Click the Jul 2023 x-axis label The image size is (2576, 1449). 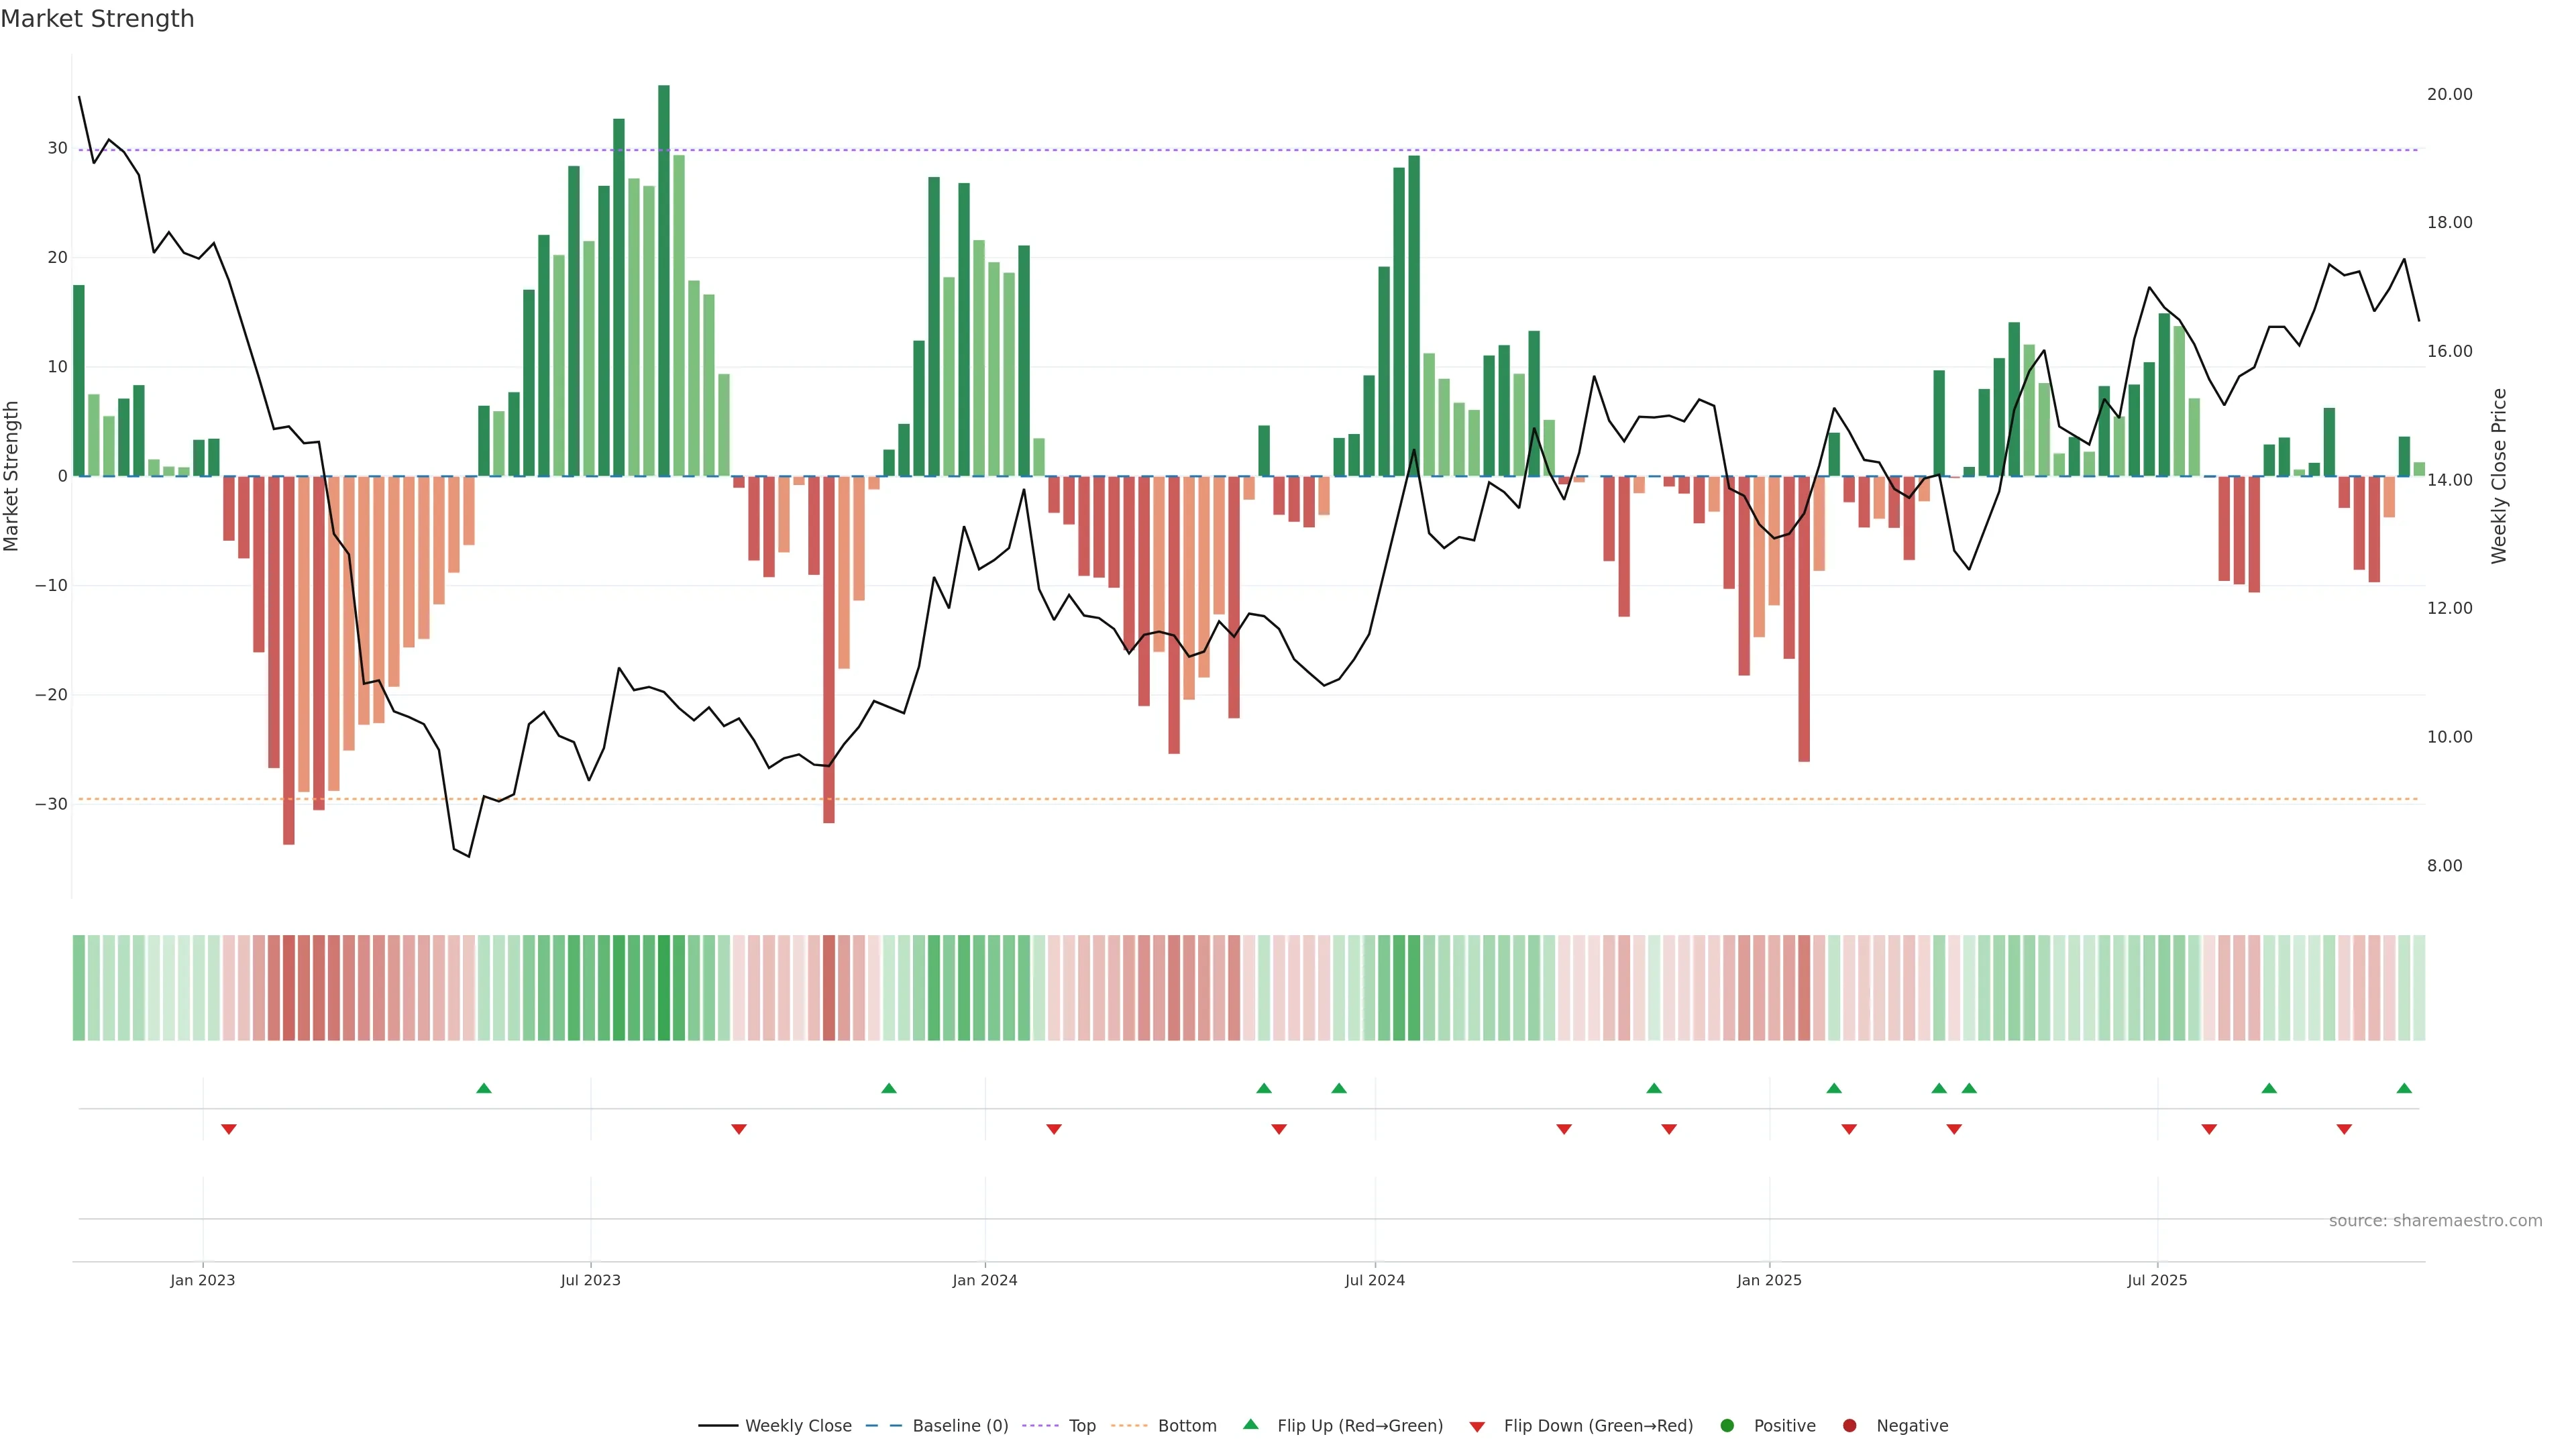(590, 1280)
